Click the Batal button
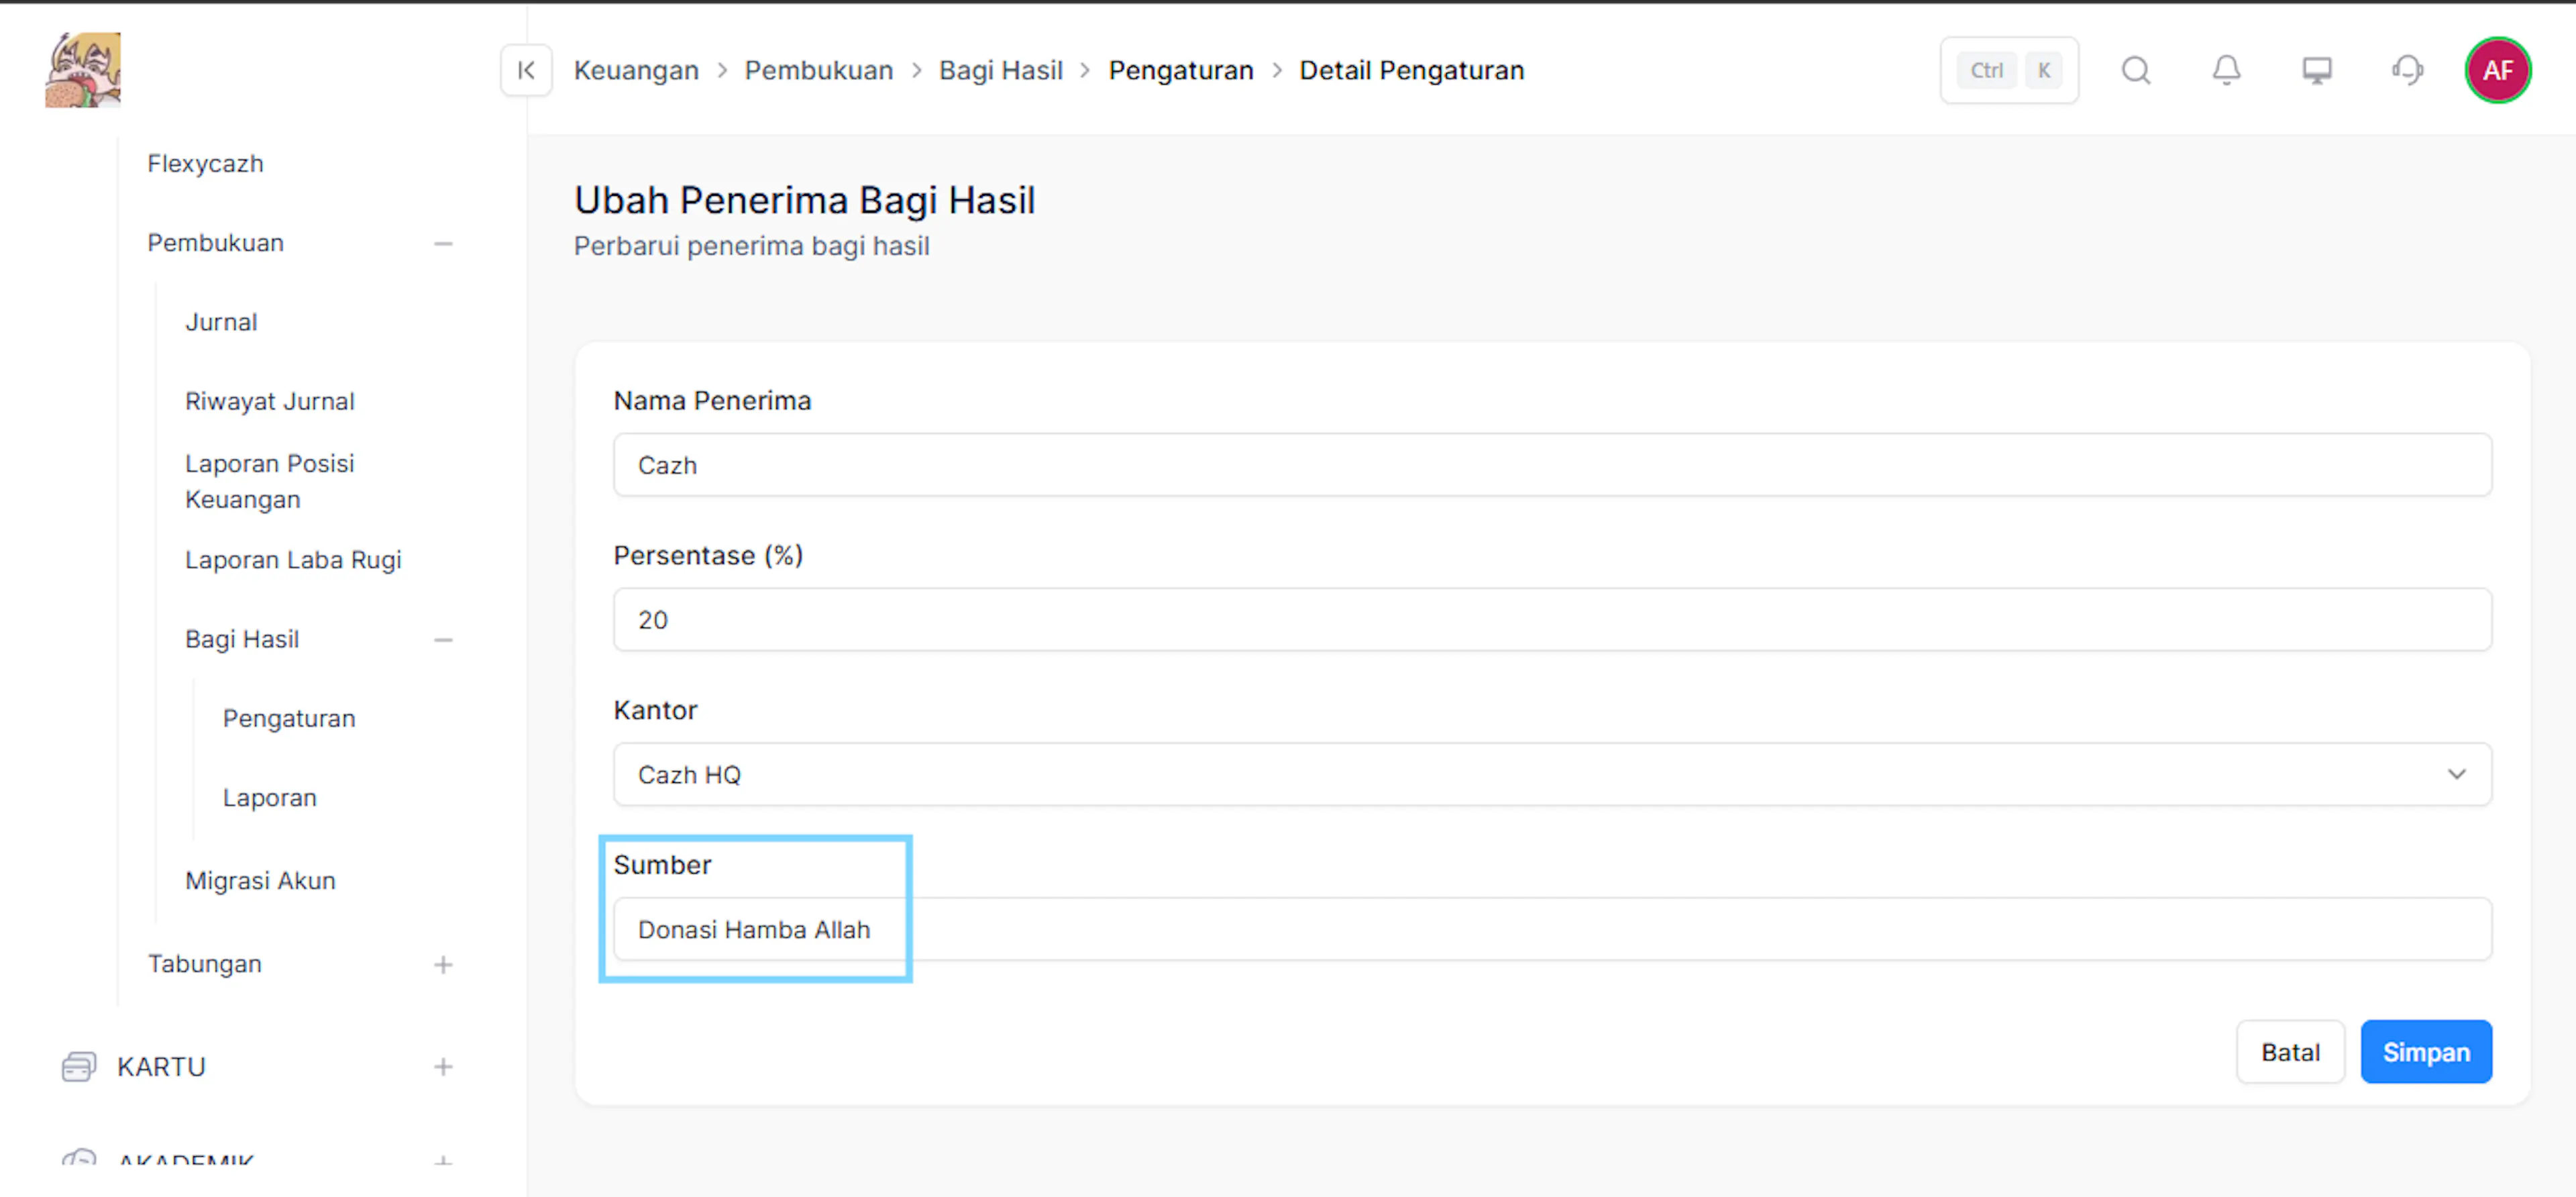The image size is (2576, 1197). [x=2290, y=1051]
